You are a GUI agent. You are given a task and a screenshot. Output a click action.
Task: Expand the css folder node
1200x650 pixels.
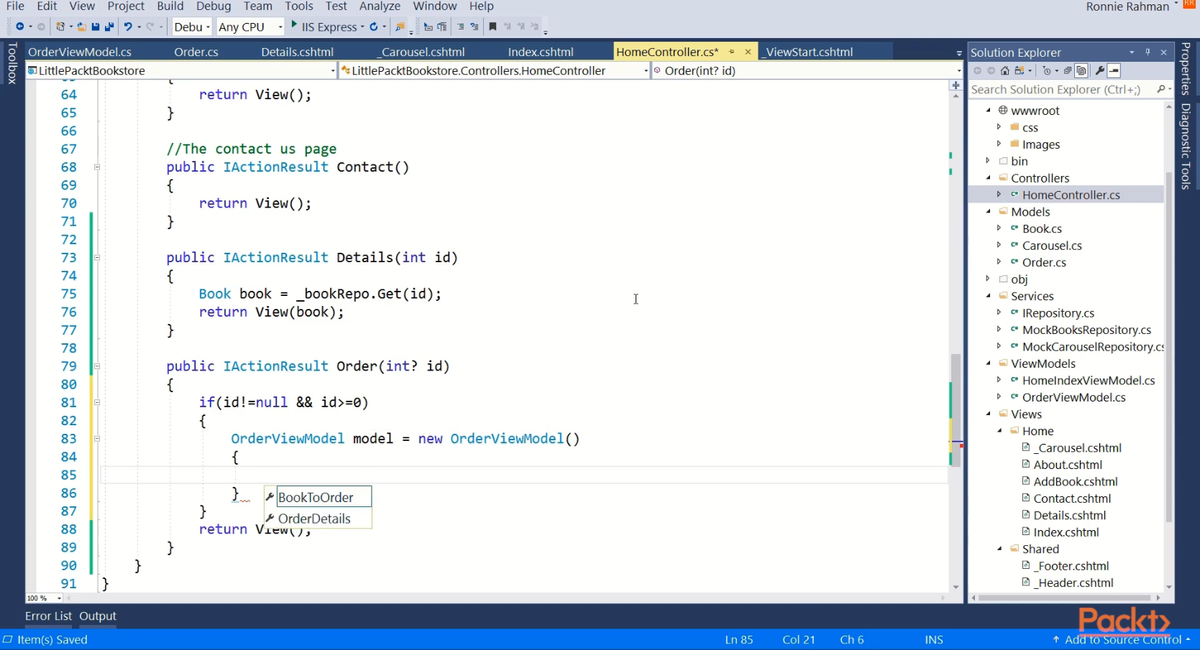[999, 127]
